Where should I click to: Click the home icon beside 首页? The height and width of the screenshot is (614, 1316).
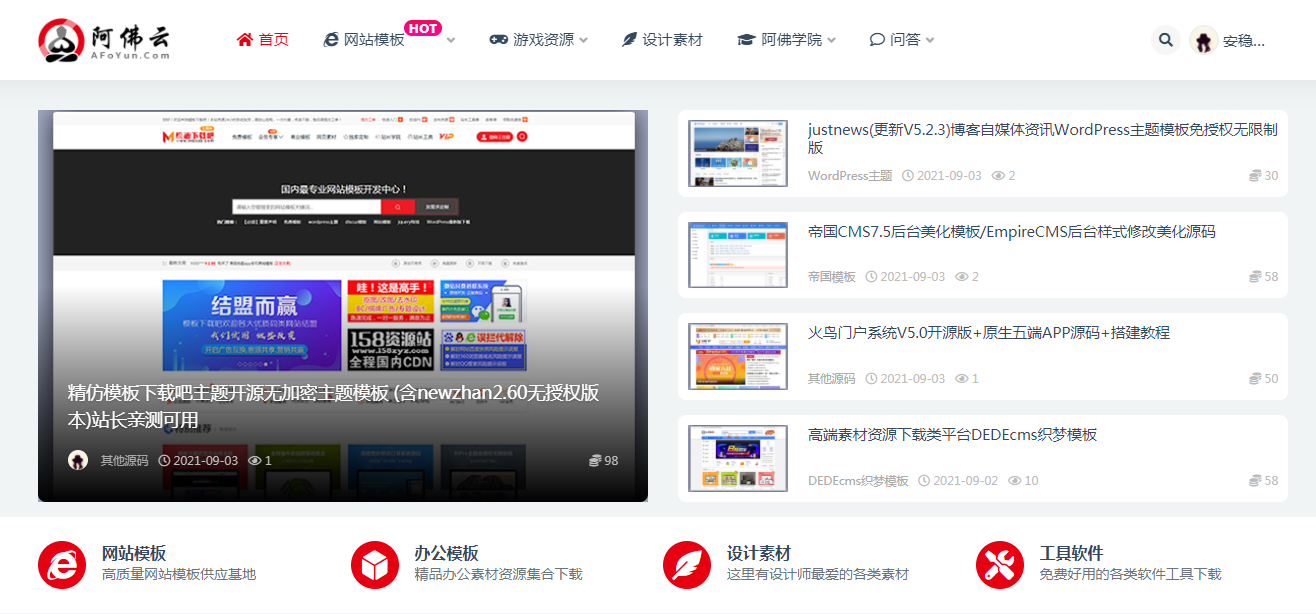243,39
